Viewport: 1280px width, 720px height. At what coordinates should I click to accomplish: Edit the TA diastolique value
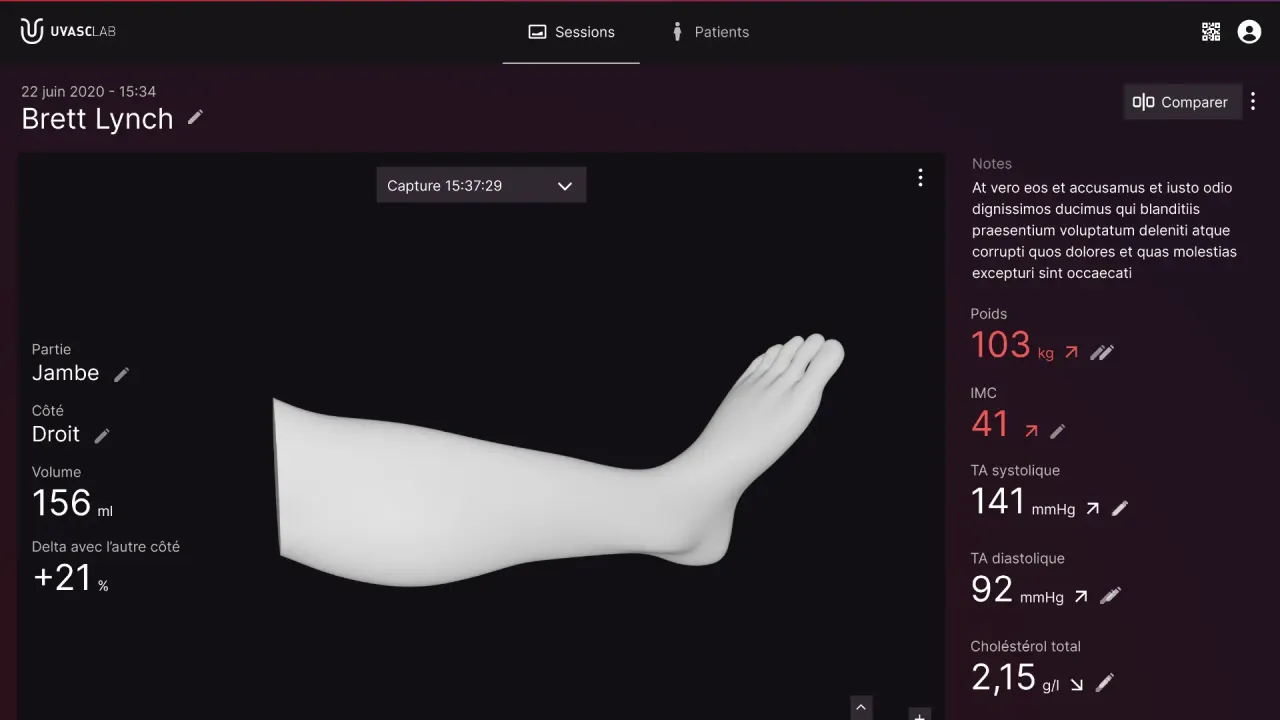[x=1109, y=596]
